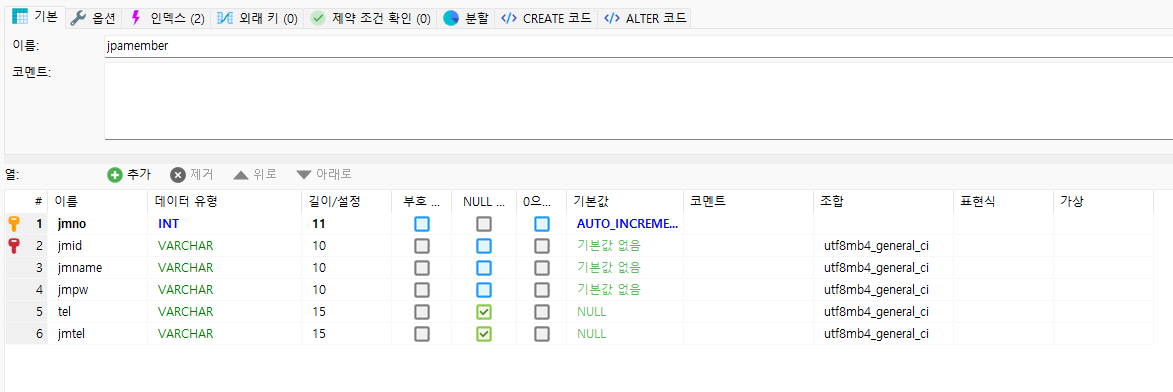Click the 코멘트 column header
The image size is (1173, 392).
(x=748, y=201)
